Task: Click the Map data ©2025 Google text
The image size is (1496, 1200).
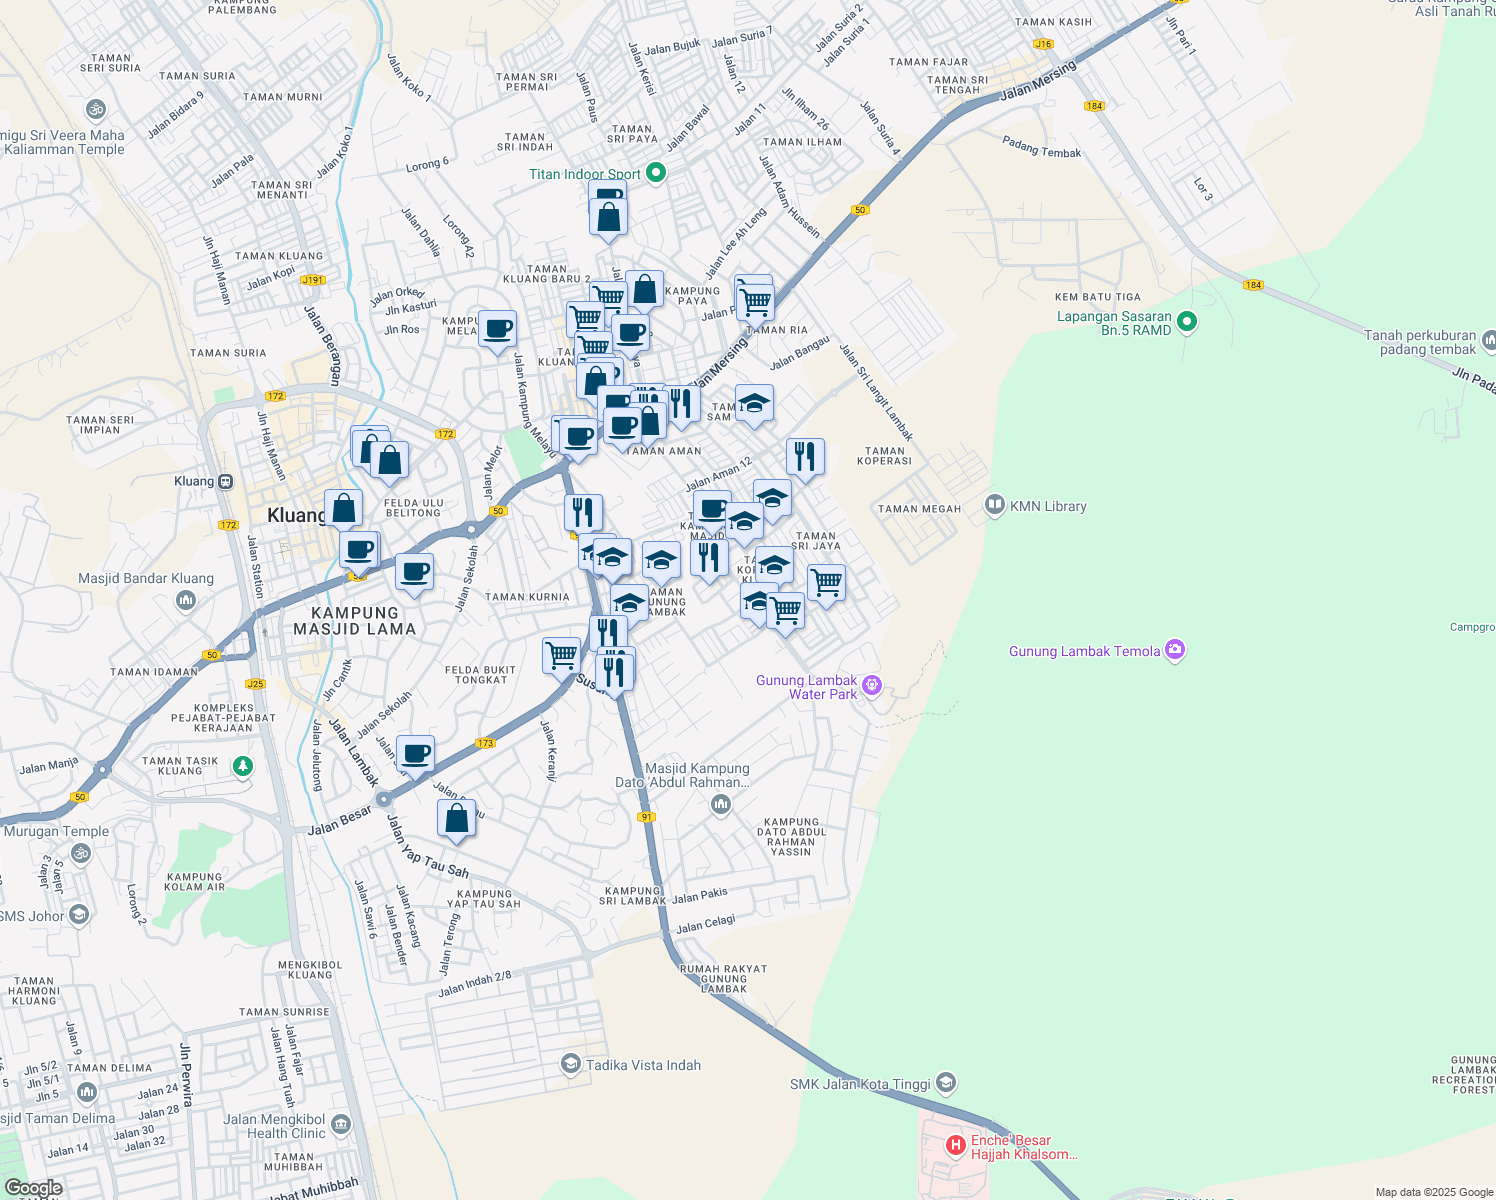Action: pos(1433,1192)
